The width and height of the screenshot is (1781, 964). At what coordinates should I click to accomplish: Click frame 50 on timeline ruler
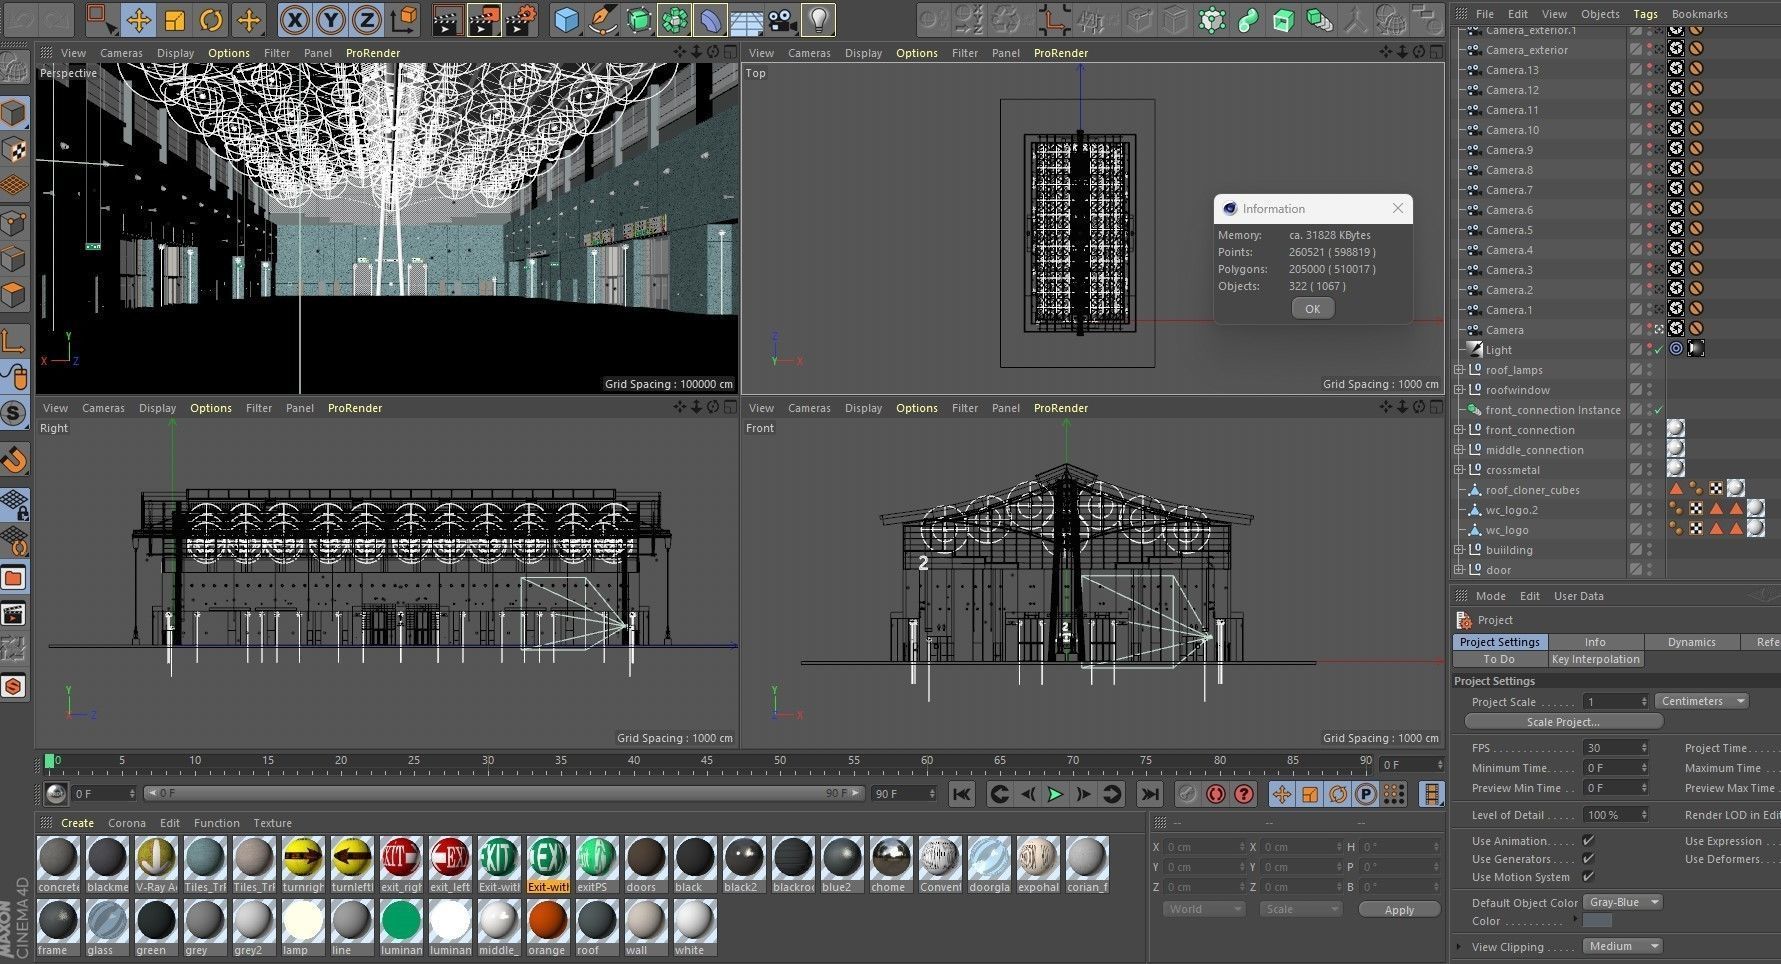780,761
